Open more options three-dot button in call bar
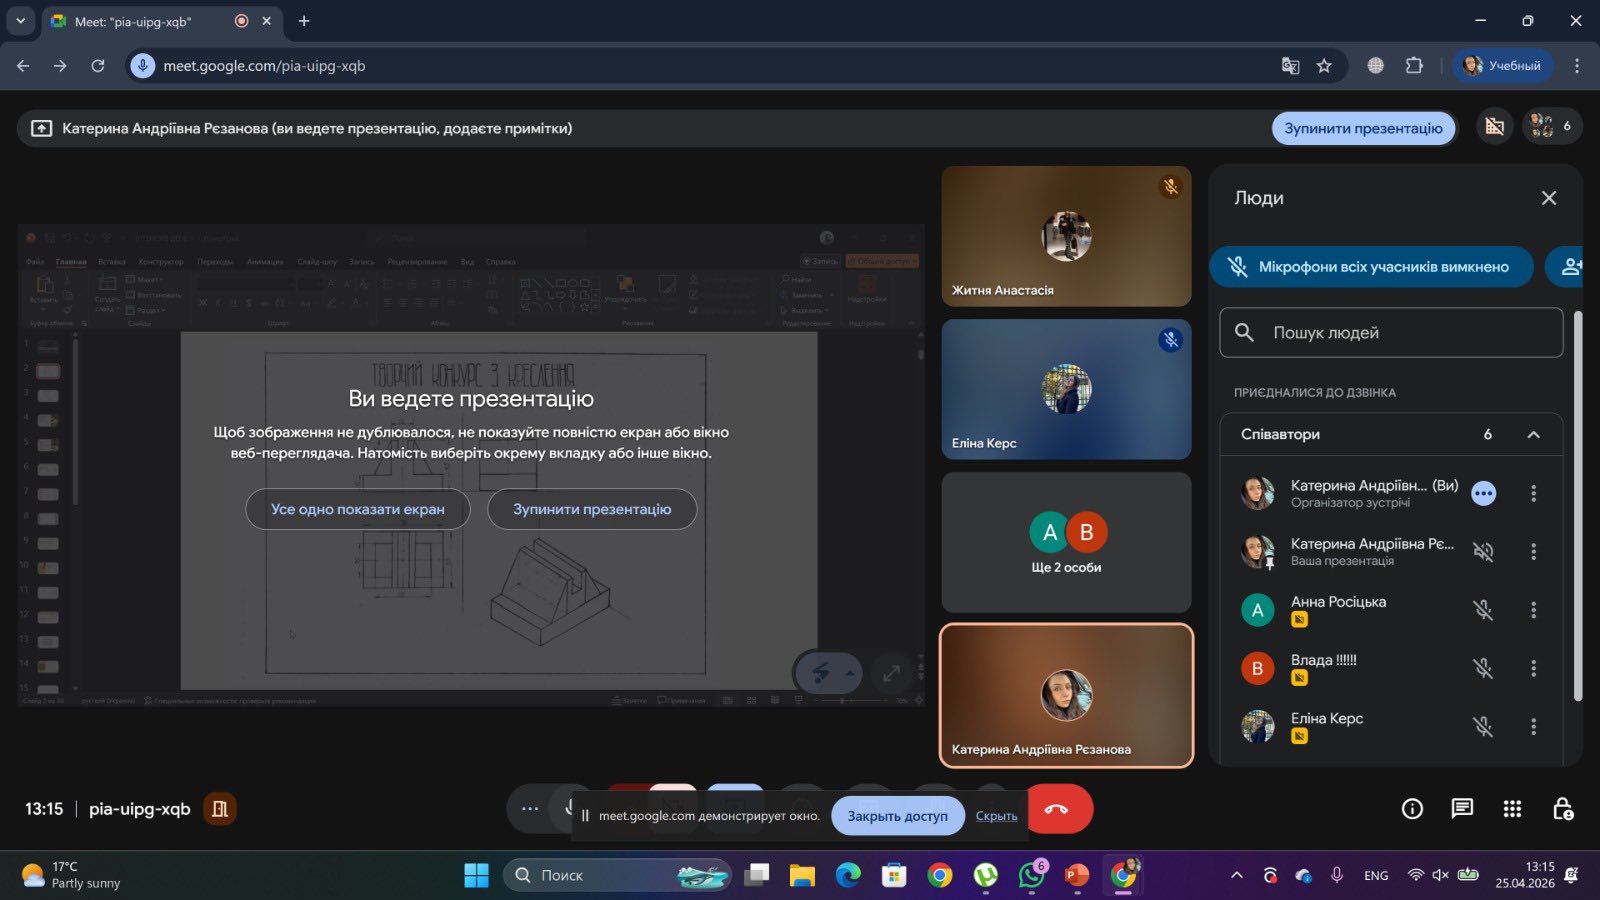Image resolution: width=1600 pixels, height=900 pixels. pyautogui.click(x=530, y=809)
